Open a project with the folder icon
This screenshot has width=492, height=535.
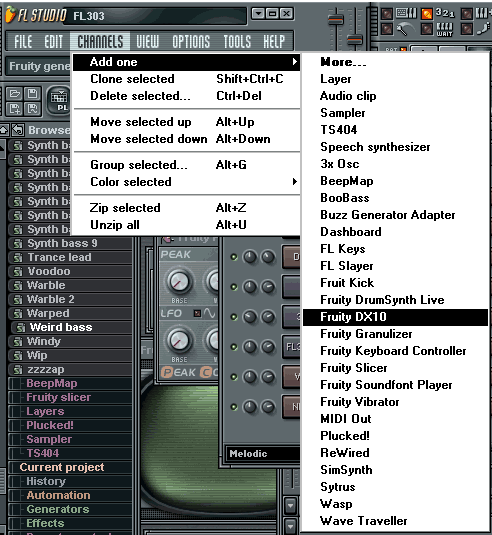coord(15,93)
